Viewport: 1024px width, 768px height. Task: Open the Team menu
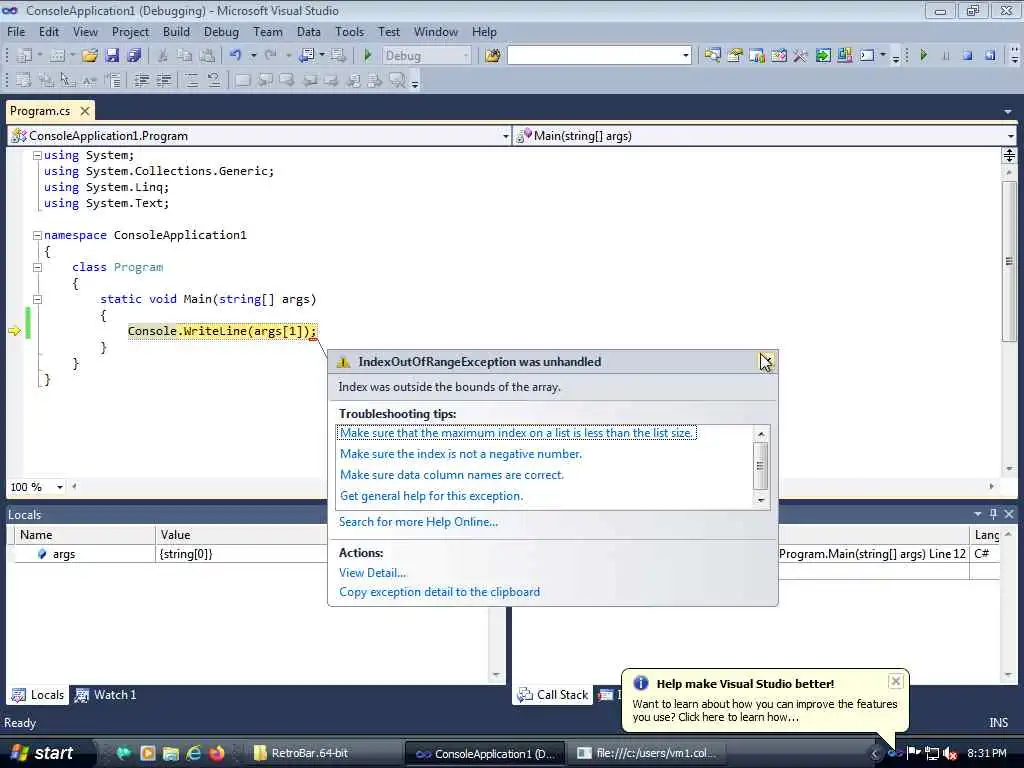268,31
